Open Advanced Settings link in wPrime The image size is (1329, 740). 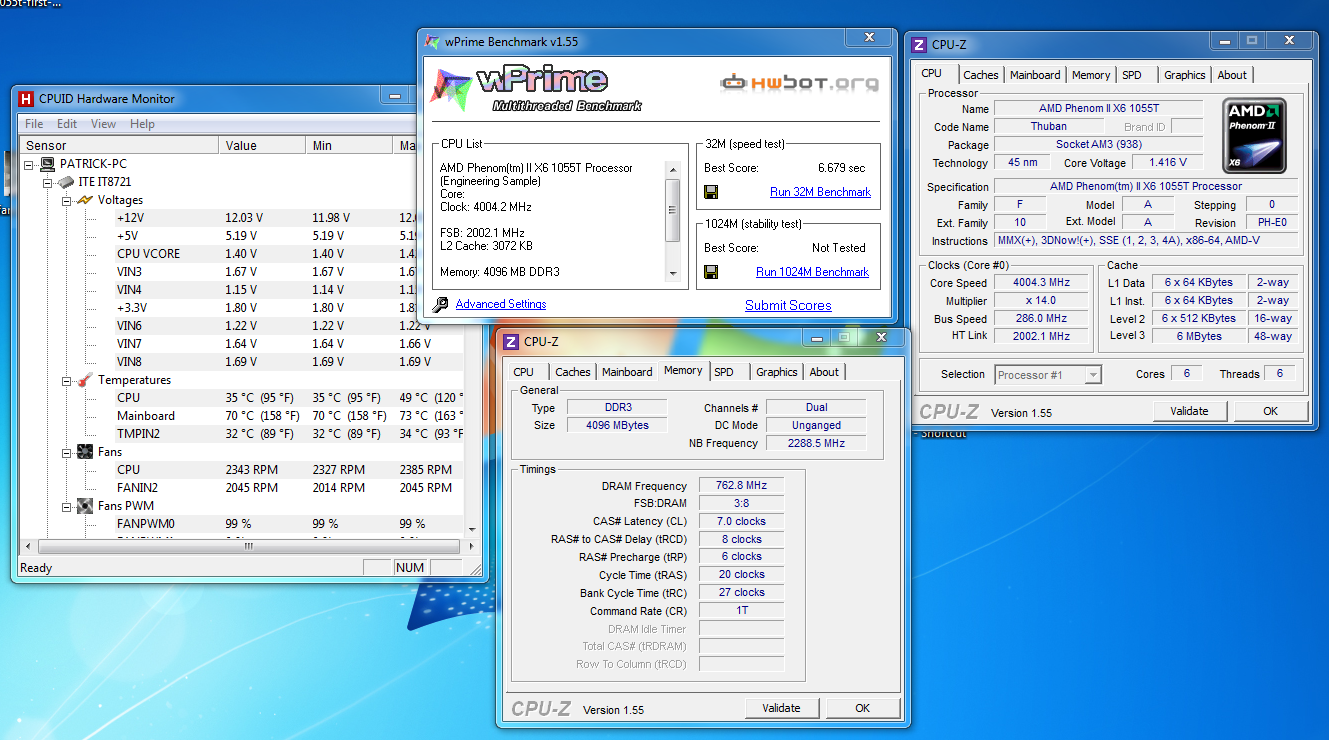point(501,304)
